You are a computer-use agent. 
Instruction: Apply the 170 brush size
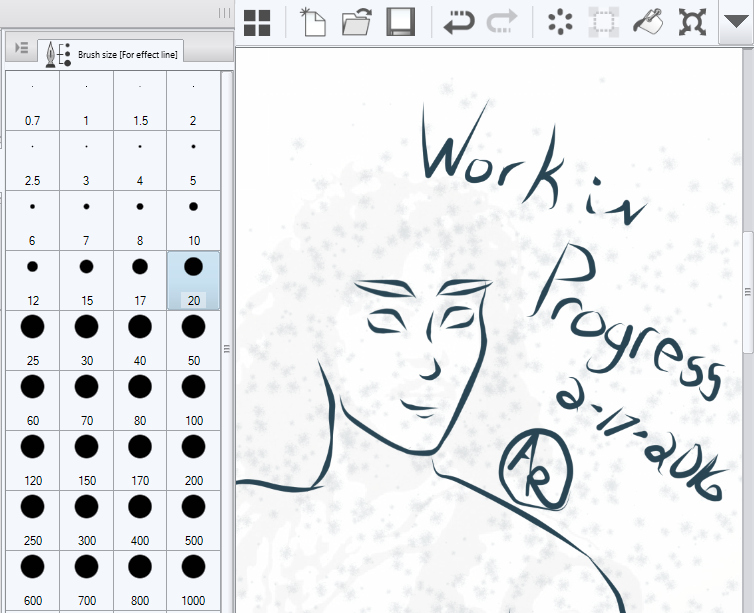[x=140, y=461]
